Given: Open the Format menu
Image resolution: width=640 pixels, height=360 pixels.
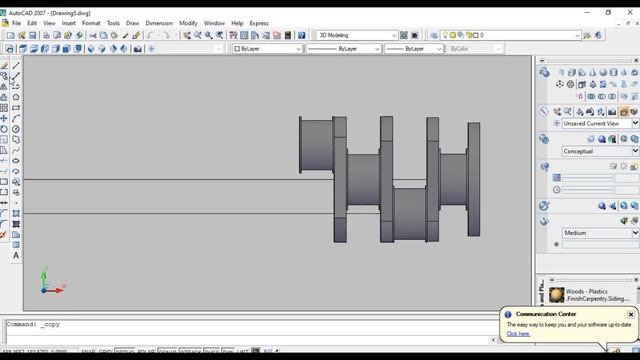Looking at the screenshot, I should [91, 23].
